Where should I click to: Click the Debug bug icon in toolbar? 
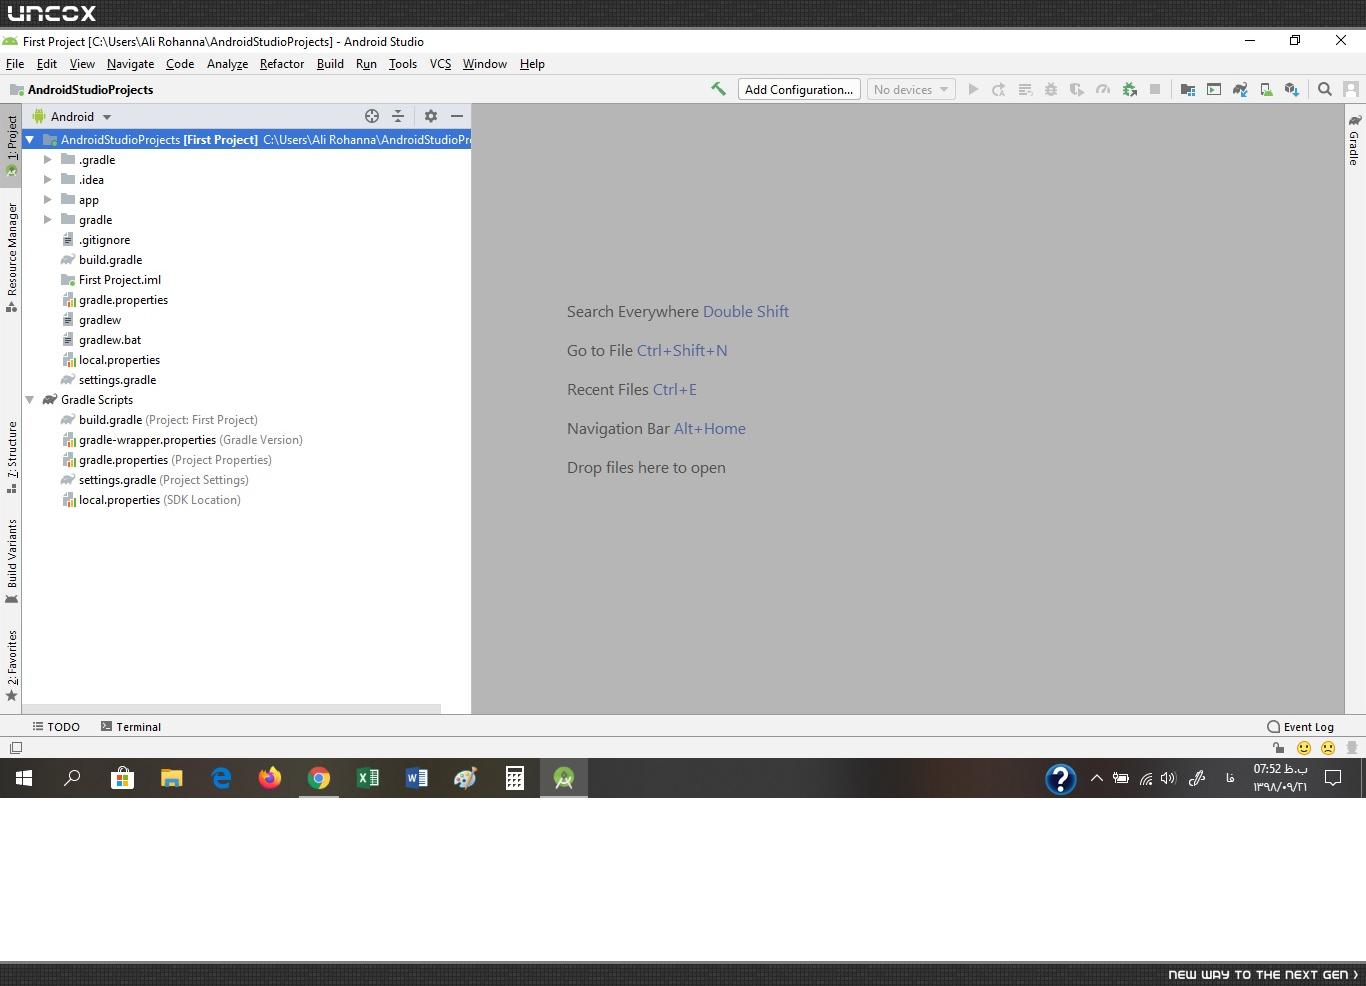pos(1051,89)
